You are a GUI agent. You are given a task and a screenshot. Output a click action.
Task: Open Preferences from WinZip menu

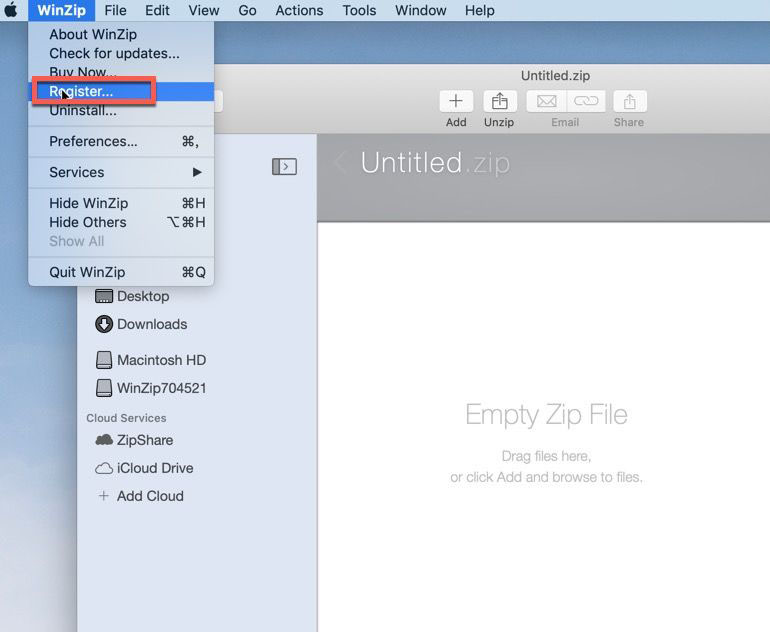(121, 141)
